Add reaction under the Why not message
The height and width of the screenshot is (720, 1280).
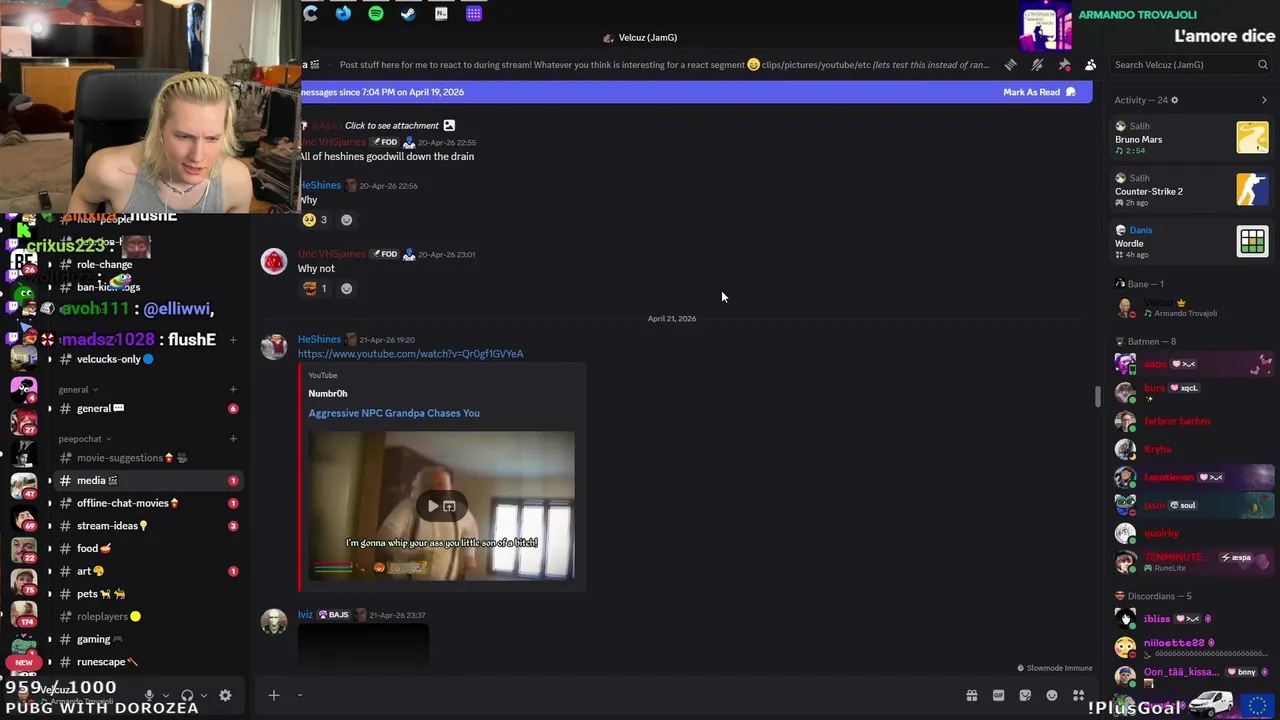[x=346, y=289]
